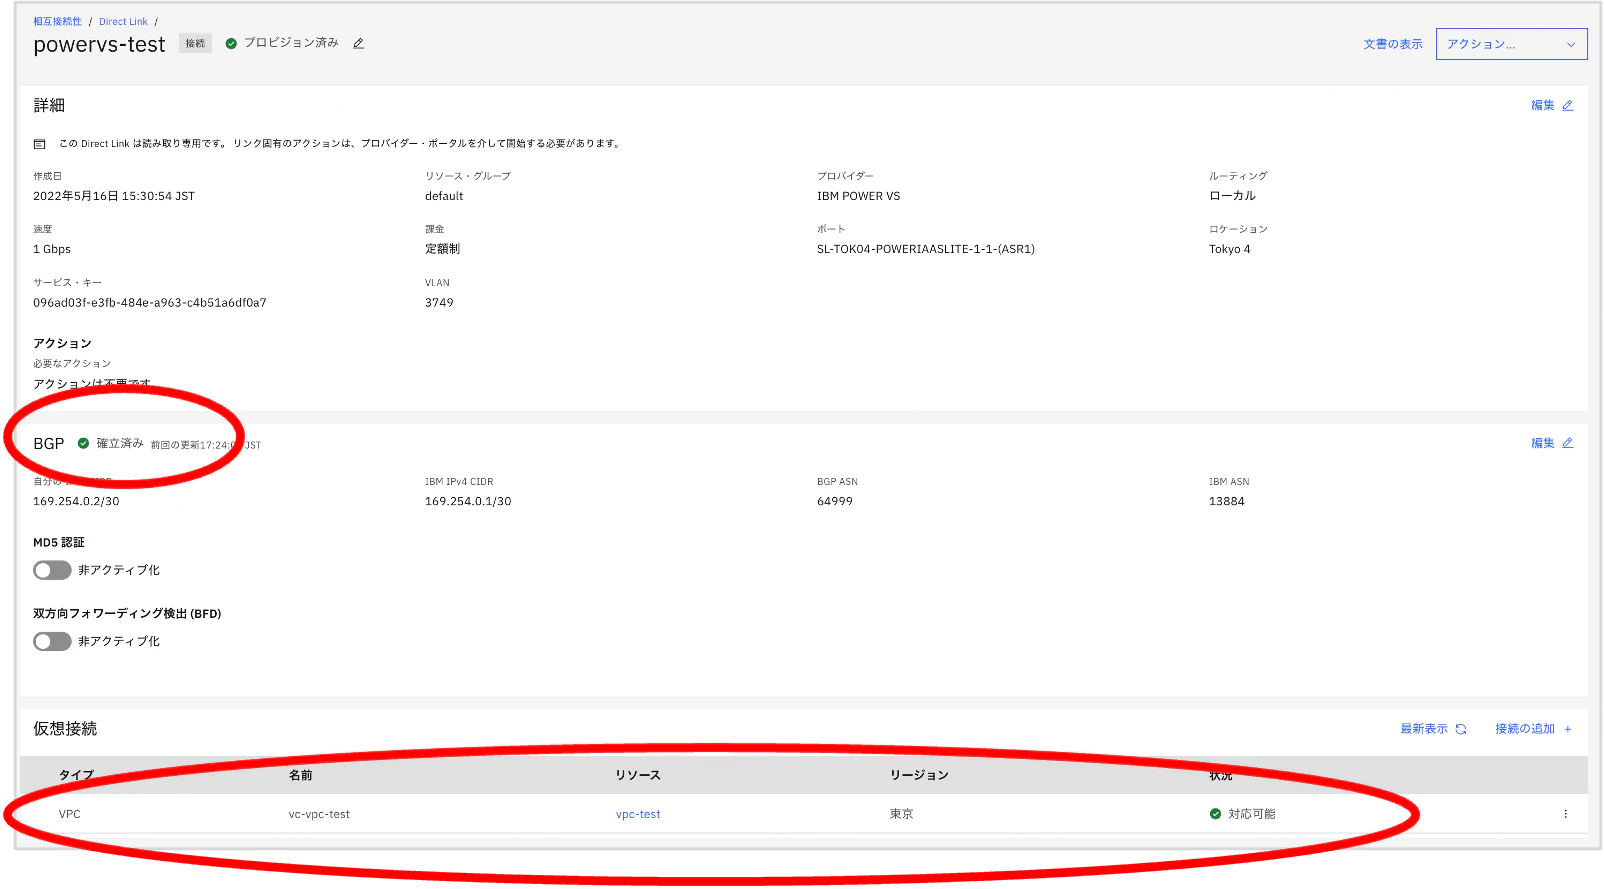The height and width of the screenshot is (889, 1604).
Task: Click the リージョン column header
Action: click(919, 775)
